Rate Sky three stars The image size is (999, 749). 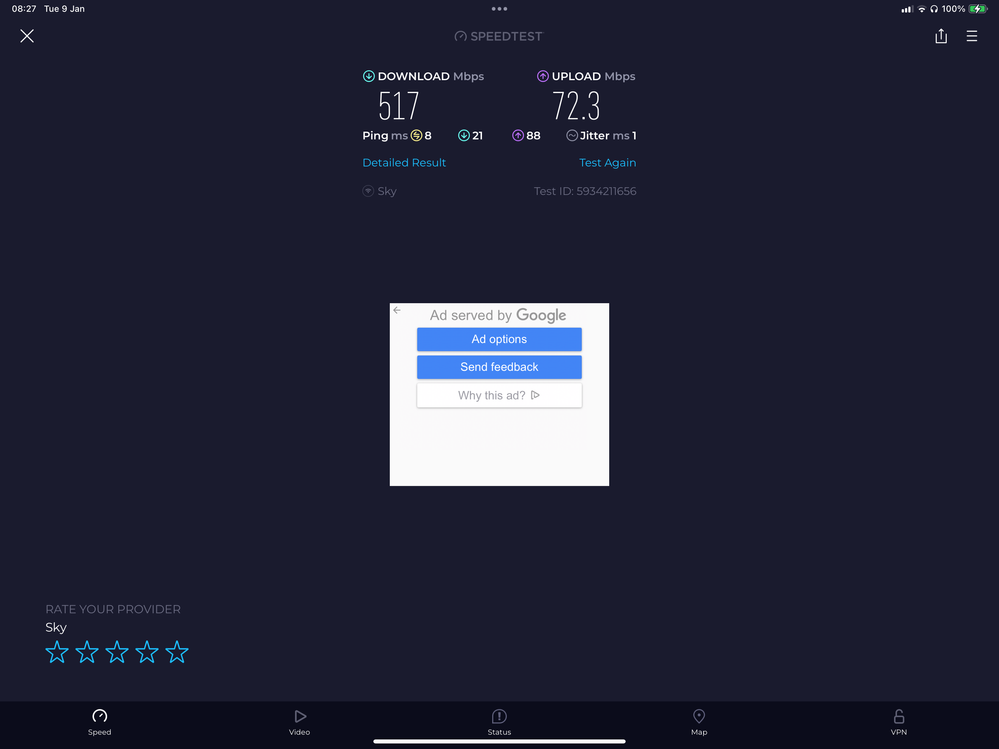coord(117,653)
